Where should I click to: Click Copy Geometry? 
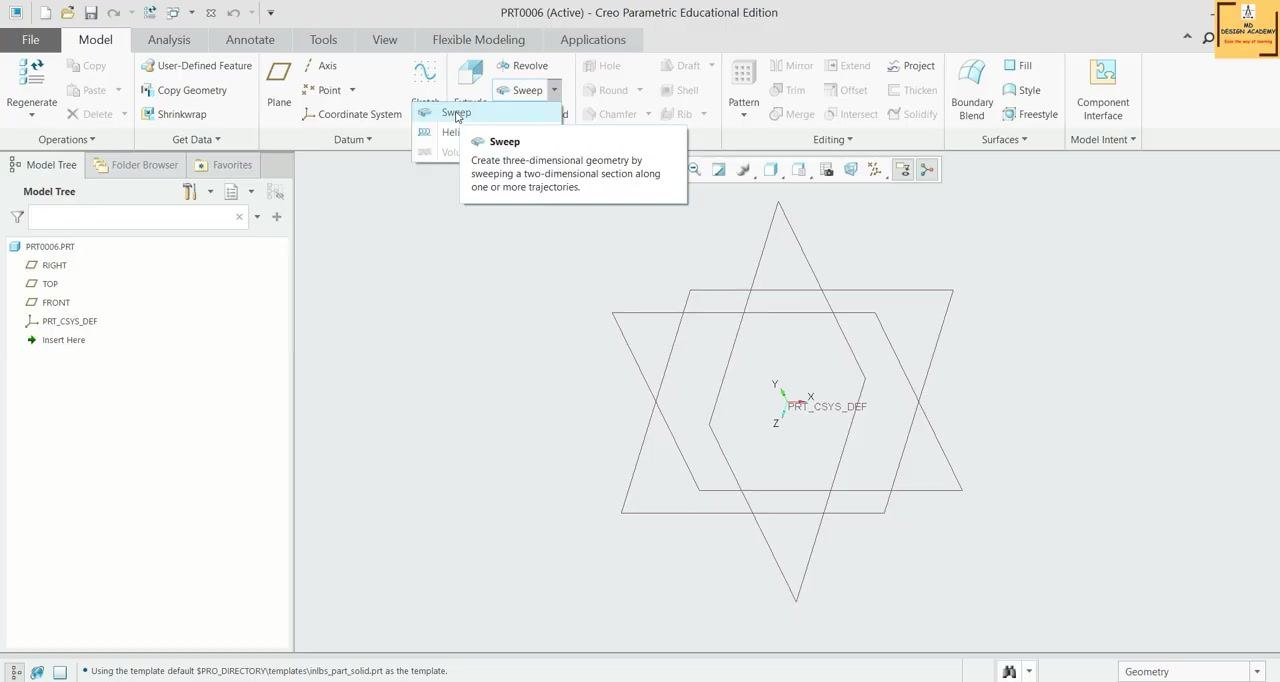(x=184, y=90)
